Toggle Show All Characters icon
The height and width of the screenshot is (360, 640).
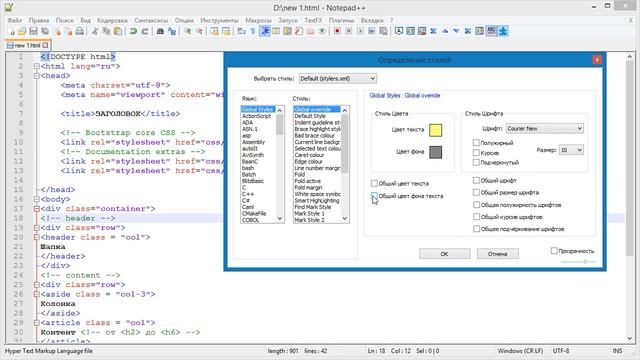pyautogui.click(x=253, y=31)
